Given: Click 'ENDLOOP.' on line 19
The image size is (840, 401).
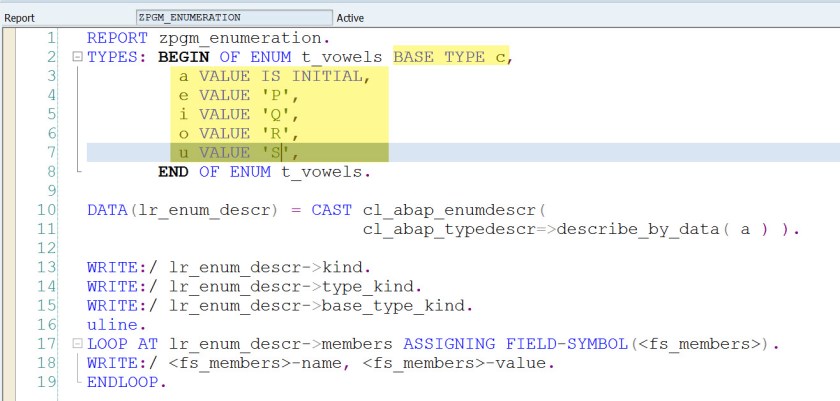Looking at the screenshot, I should [x=127, y=382].
